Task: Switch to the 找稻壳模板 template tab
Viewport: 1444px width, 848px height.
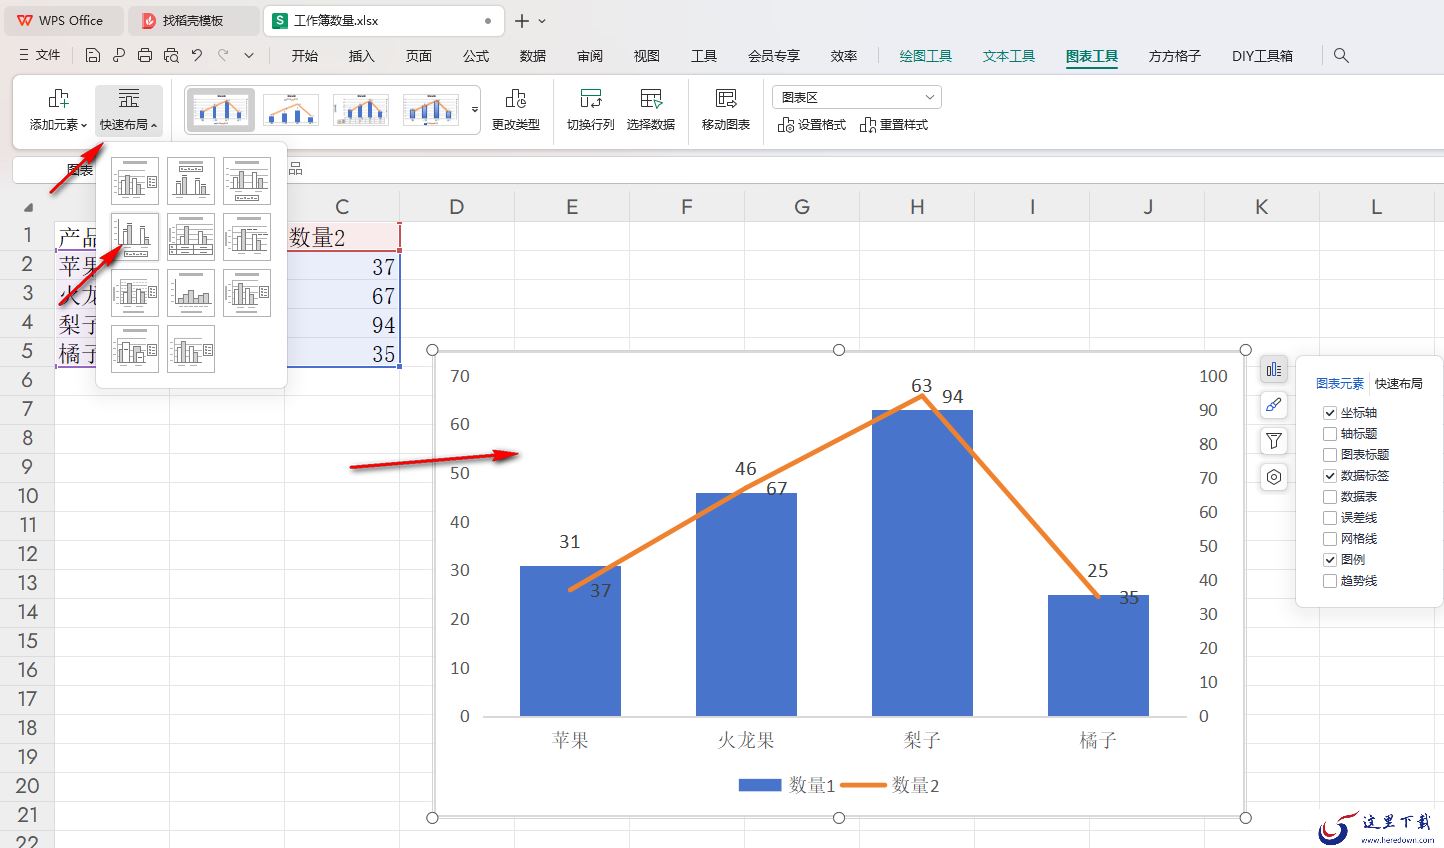Action: pos(195,20)
